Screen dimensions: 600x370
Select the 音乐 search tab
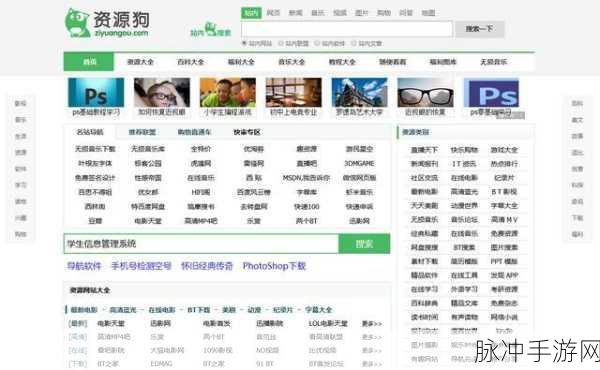(318, 13)
